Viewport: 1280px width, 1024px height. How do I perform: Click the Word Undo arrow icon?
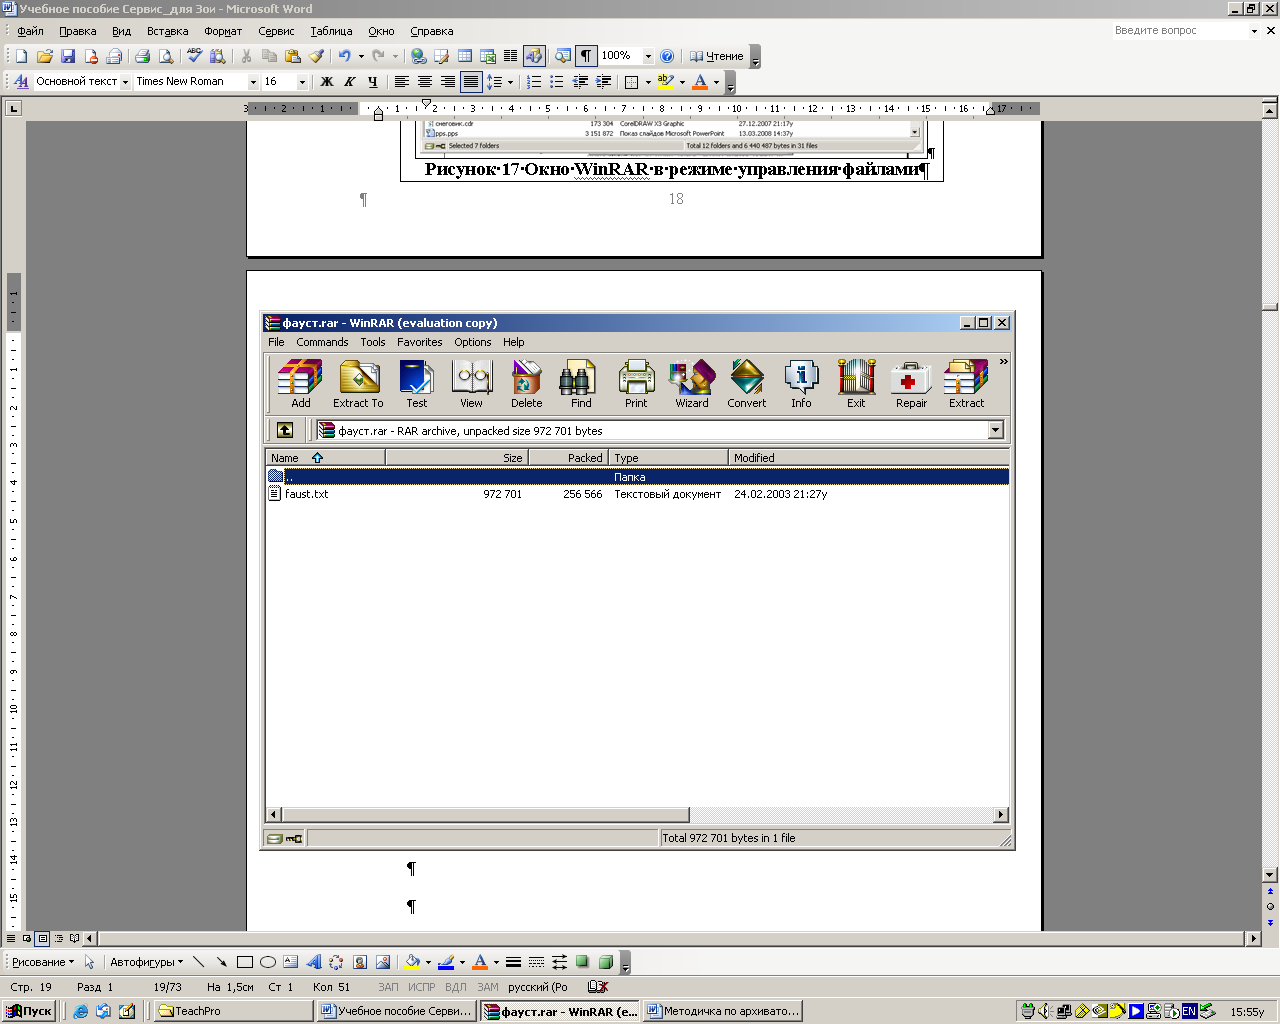(x=344, y=56)
